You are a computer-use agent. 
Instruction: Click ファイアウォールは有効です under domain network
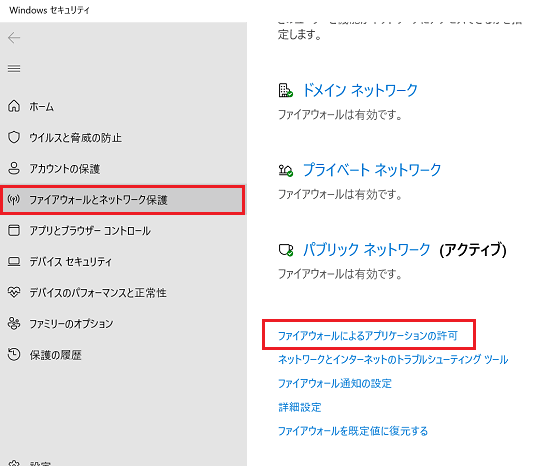[x=340, y=115]
